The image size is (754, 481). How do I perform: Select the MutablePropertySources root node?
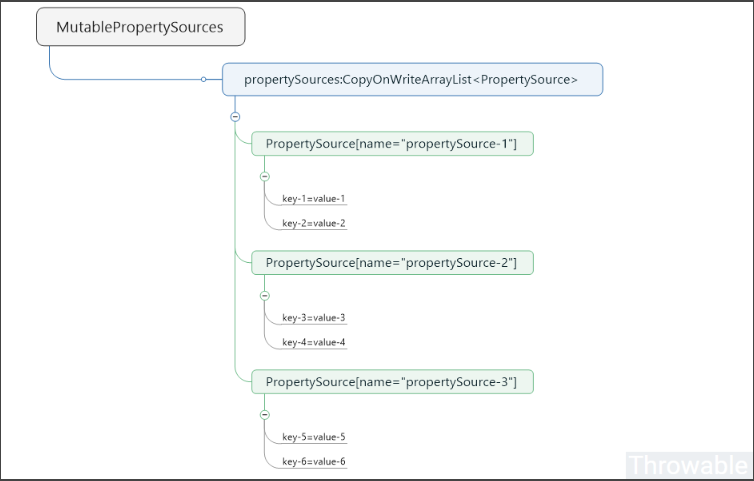click(x=140, y=27)
